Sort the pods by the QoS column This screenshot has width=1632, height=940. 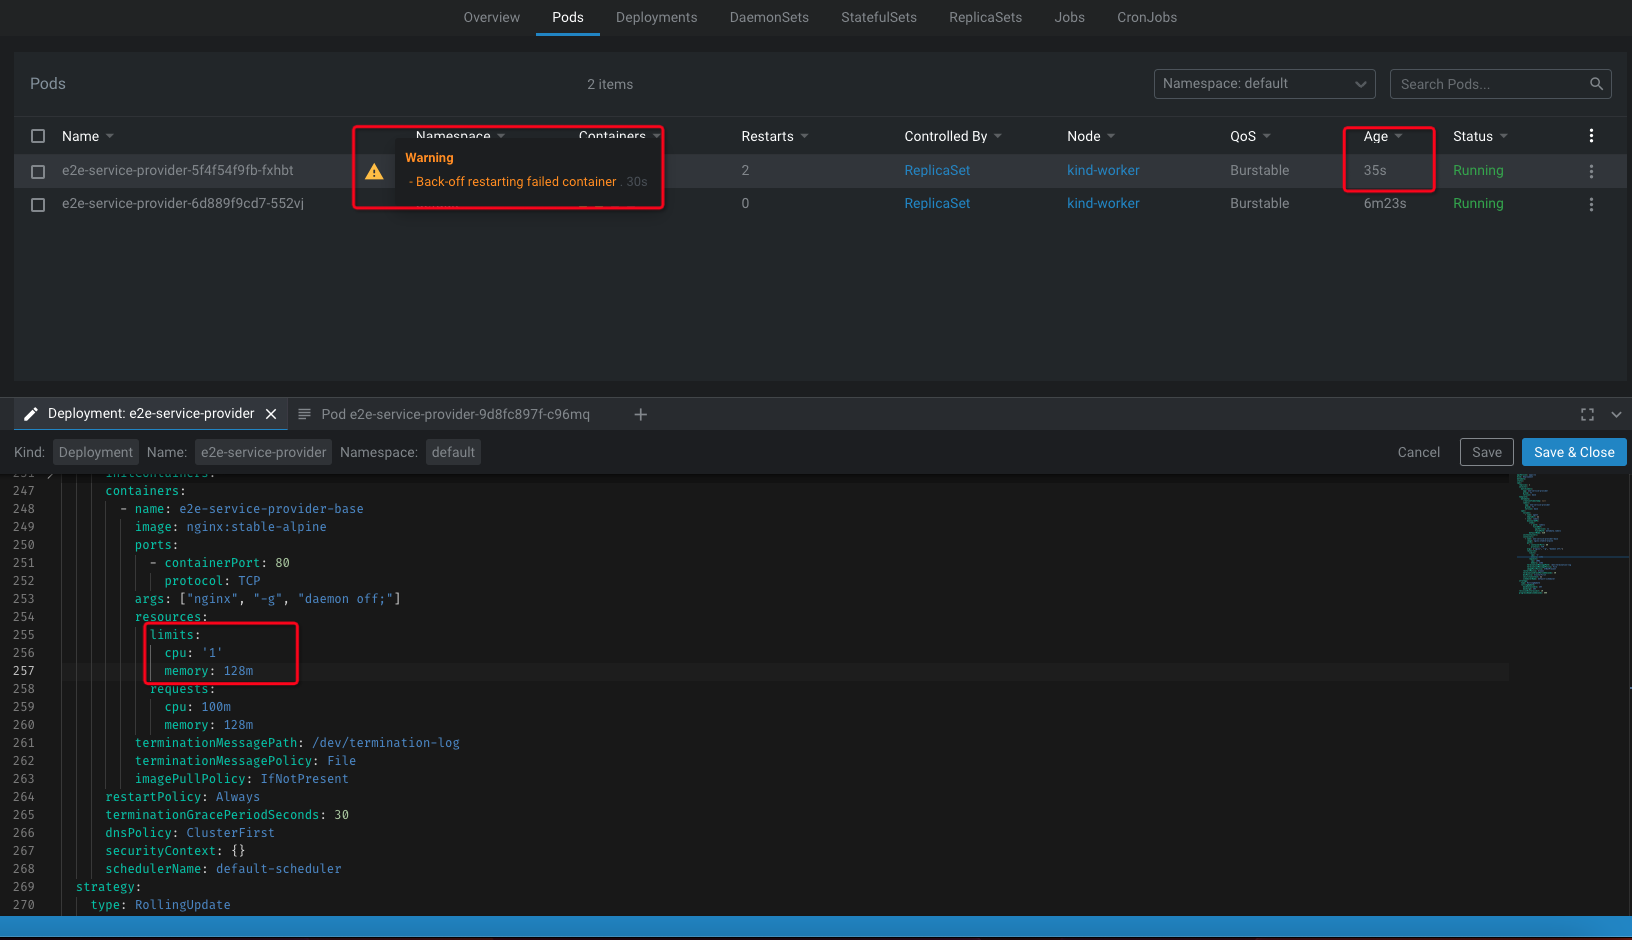point(1250,136)
